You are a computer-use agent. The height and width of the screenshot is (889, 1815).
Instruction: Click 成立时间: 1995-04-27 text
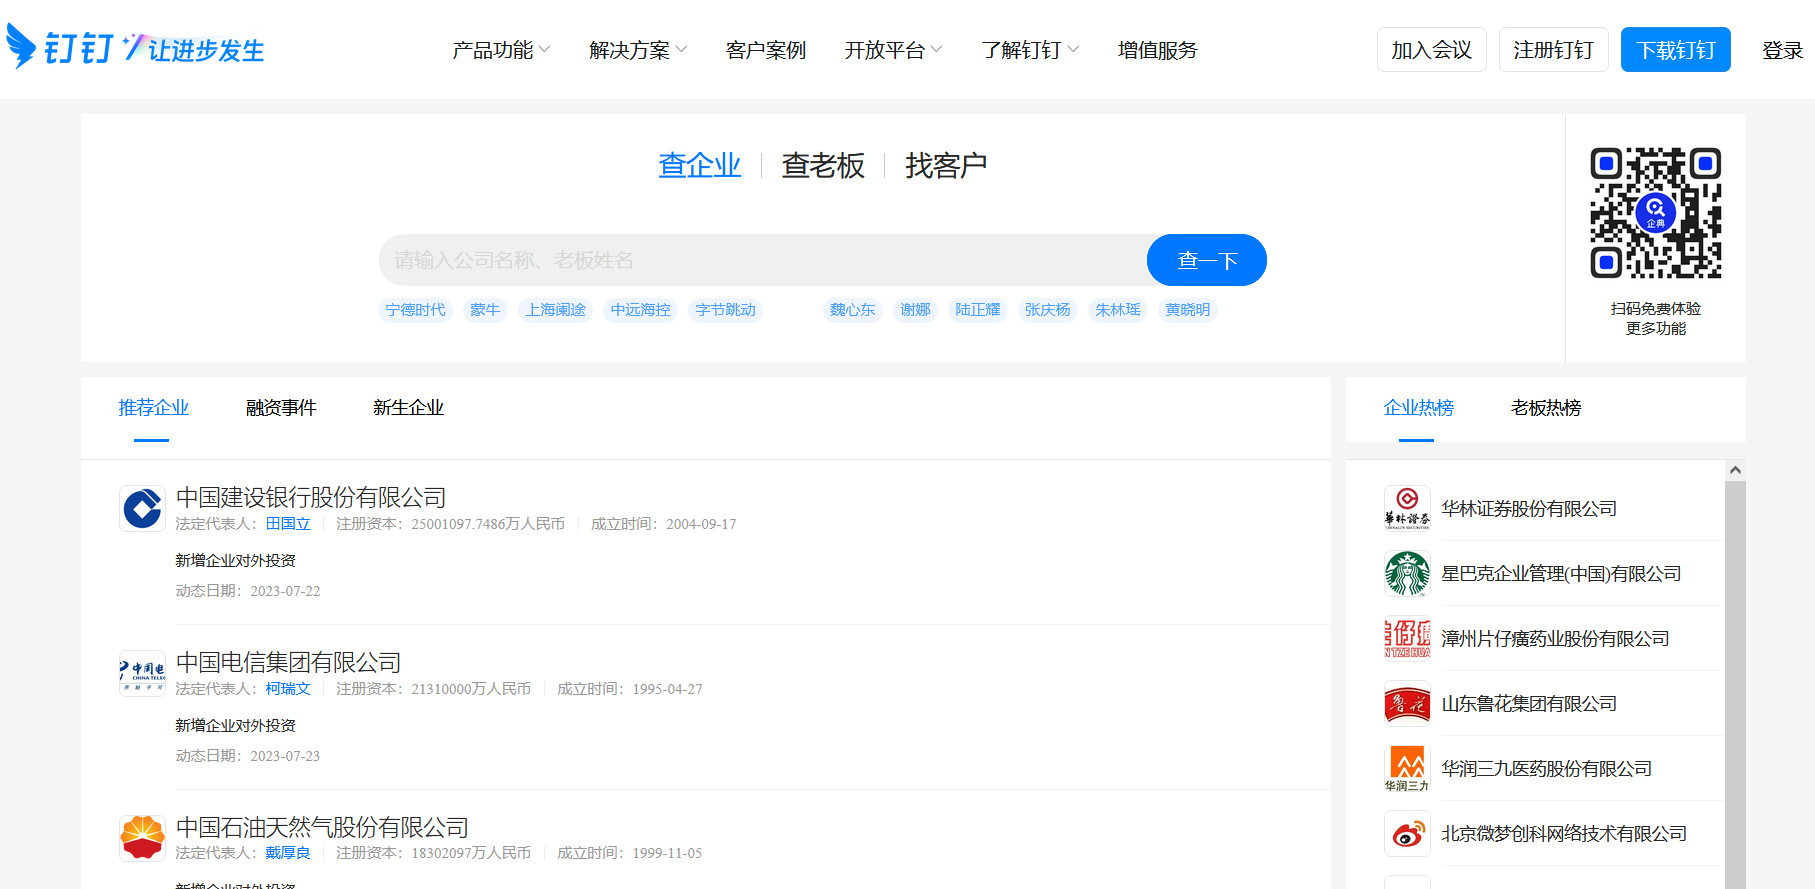(630, 689)
